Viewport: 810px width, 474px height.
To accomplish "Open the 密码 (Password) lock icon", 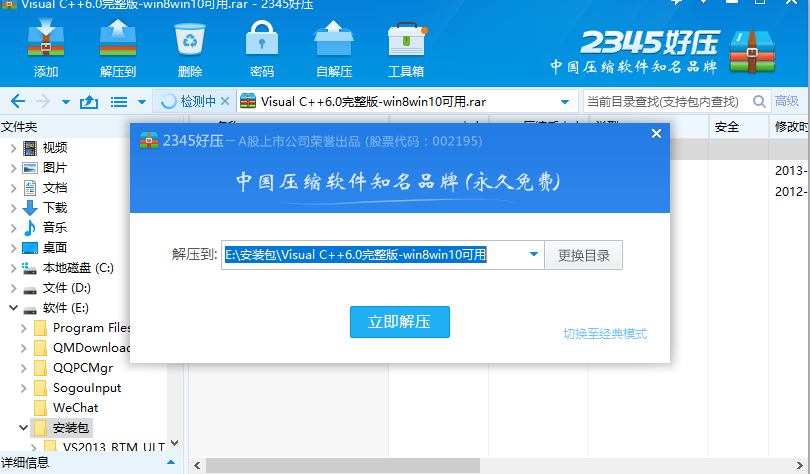I will tap(262, 48).
